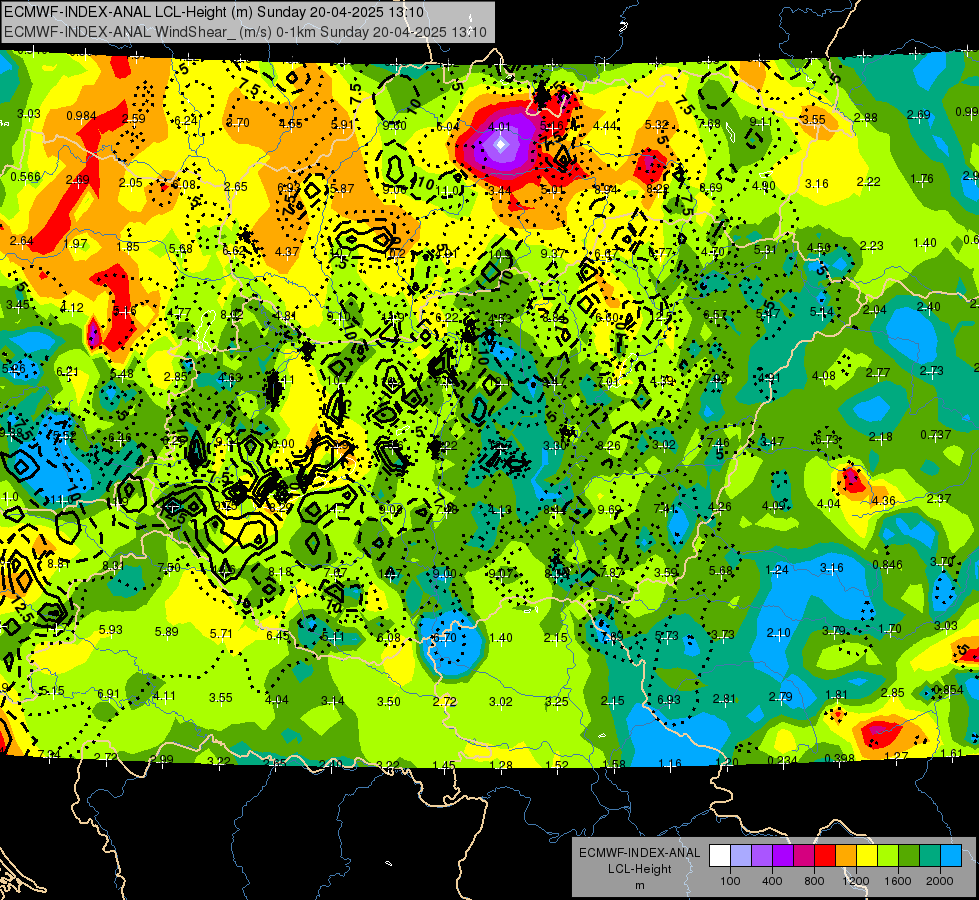
Task: Select the yellow legend color swatch
Action: (x=867, y=856)
